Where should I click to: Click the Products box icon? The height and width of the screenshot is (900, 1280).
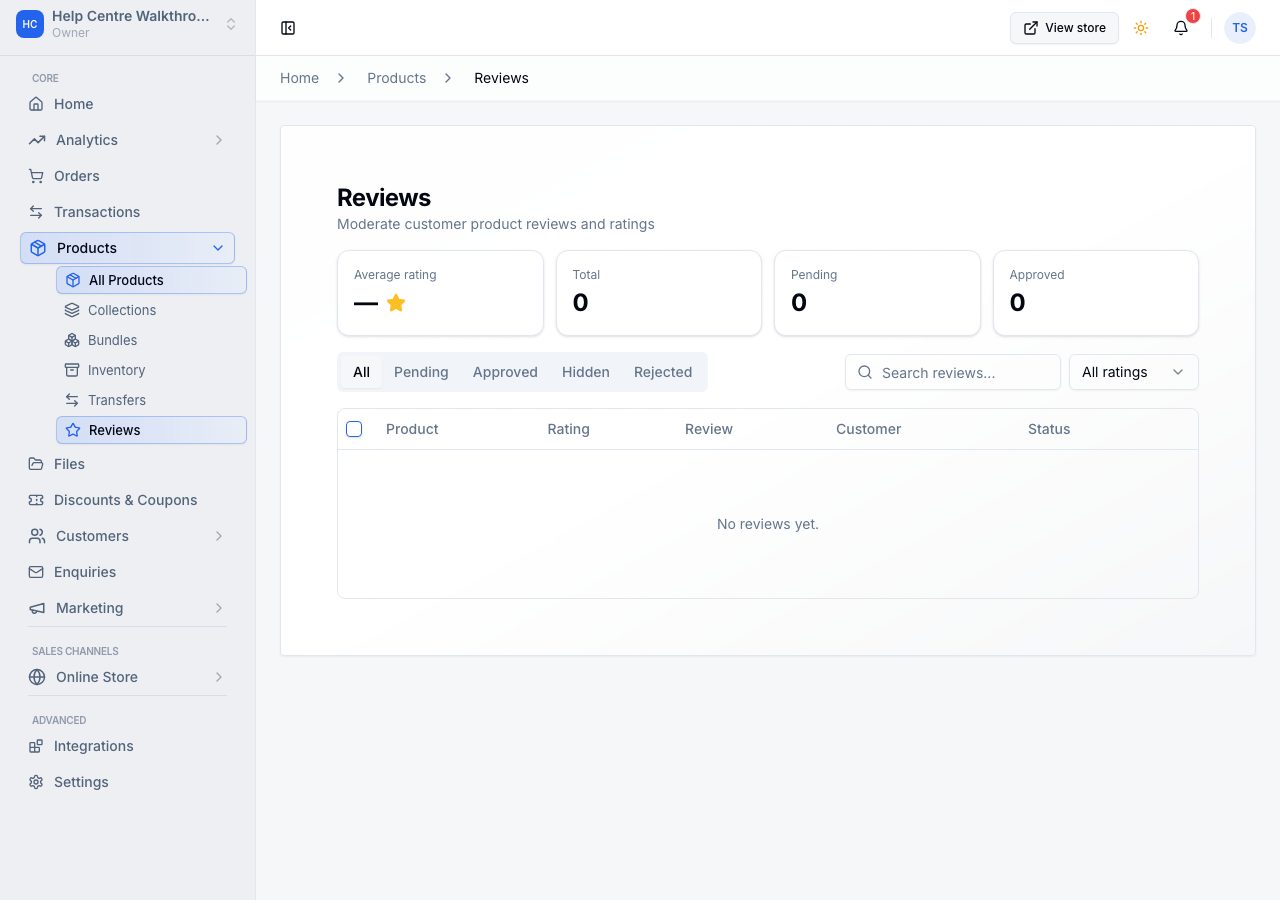pyautogui.click(x=38, y=248)
